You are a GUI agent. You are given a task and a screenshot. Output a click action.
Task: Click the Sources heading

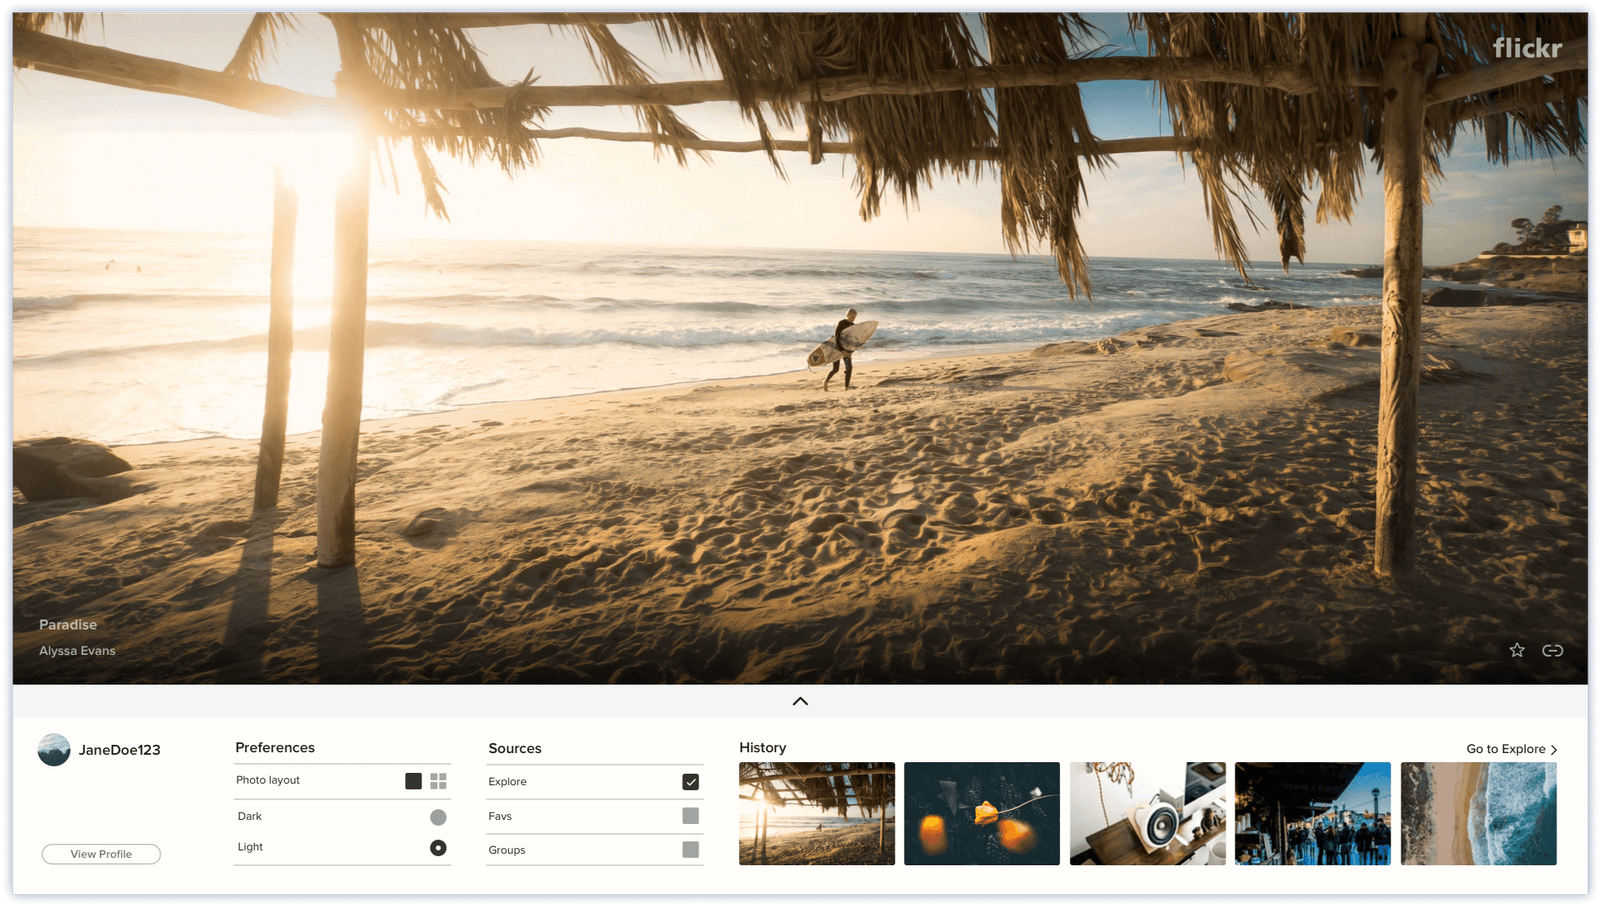pos(515,748)
